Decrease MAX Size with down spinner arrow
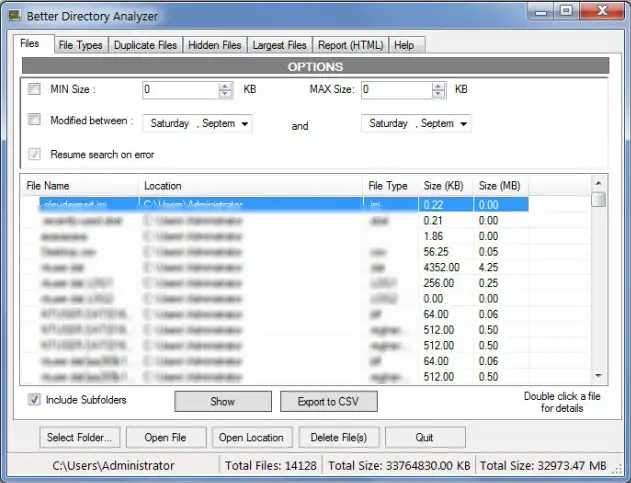 (439, 94)
